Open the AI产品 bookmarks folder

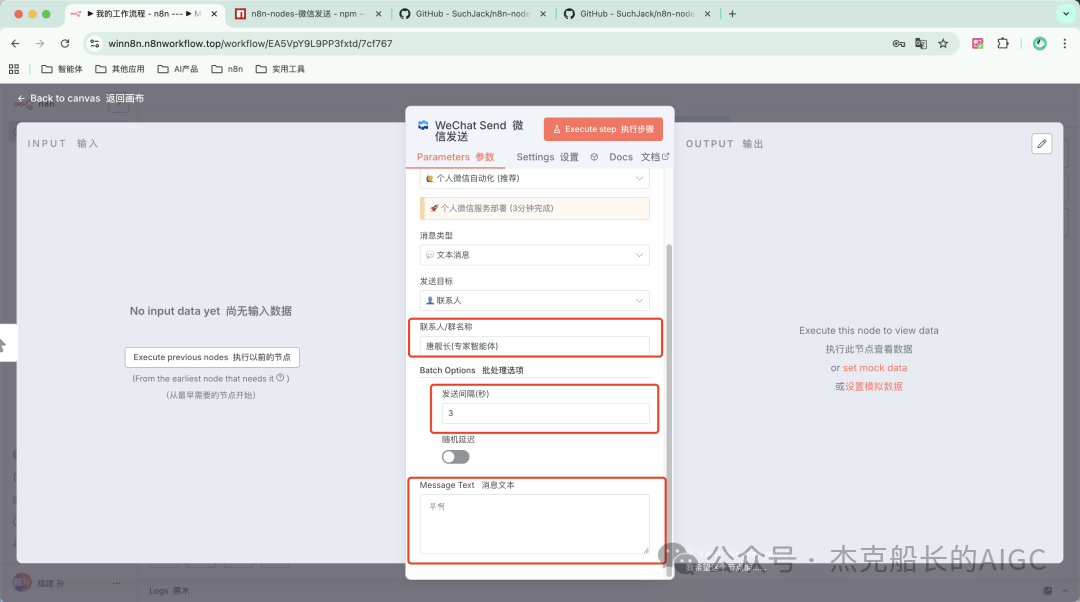click(x=178, y=69)
